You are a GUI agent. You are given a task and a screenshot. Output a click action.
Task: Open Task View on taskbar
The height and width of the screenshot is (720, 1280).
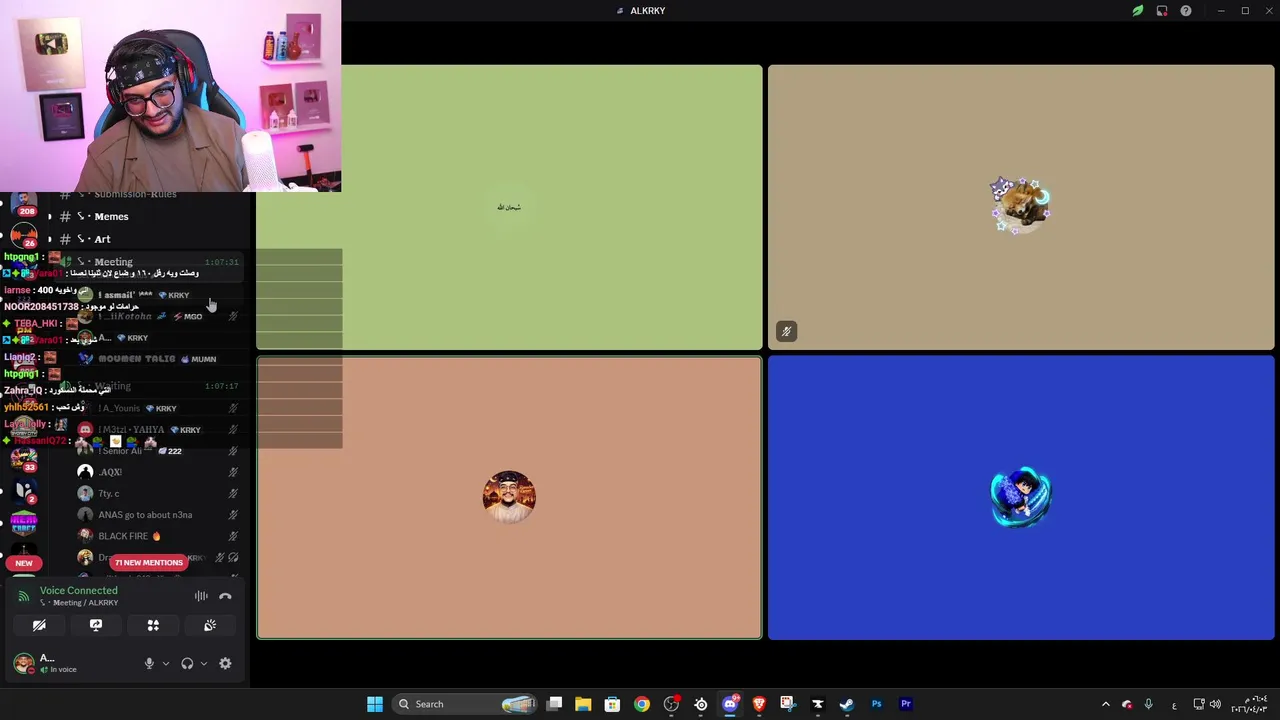[x=555, y=704]
